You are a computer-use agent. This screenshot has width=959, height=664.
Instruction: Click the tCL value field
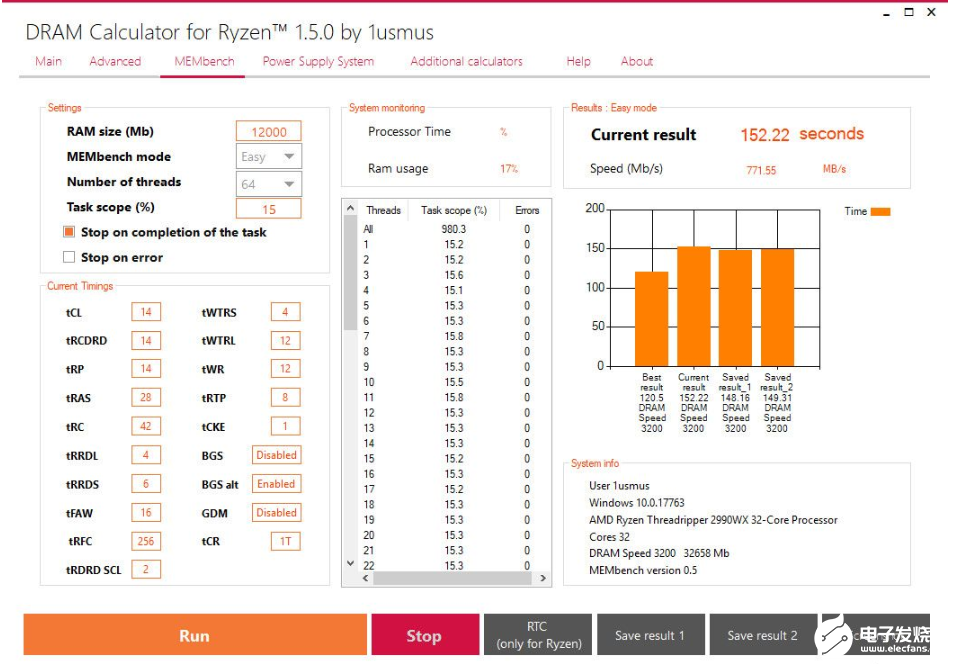point(146,312)
